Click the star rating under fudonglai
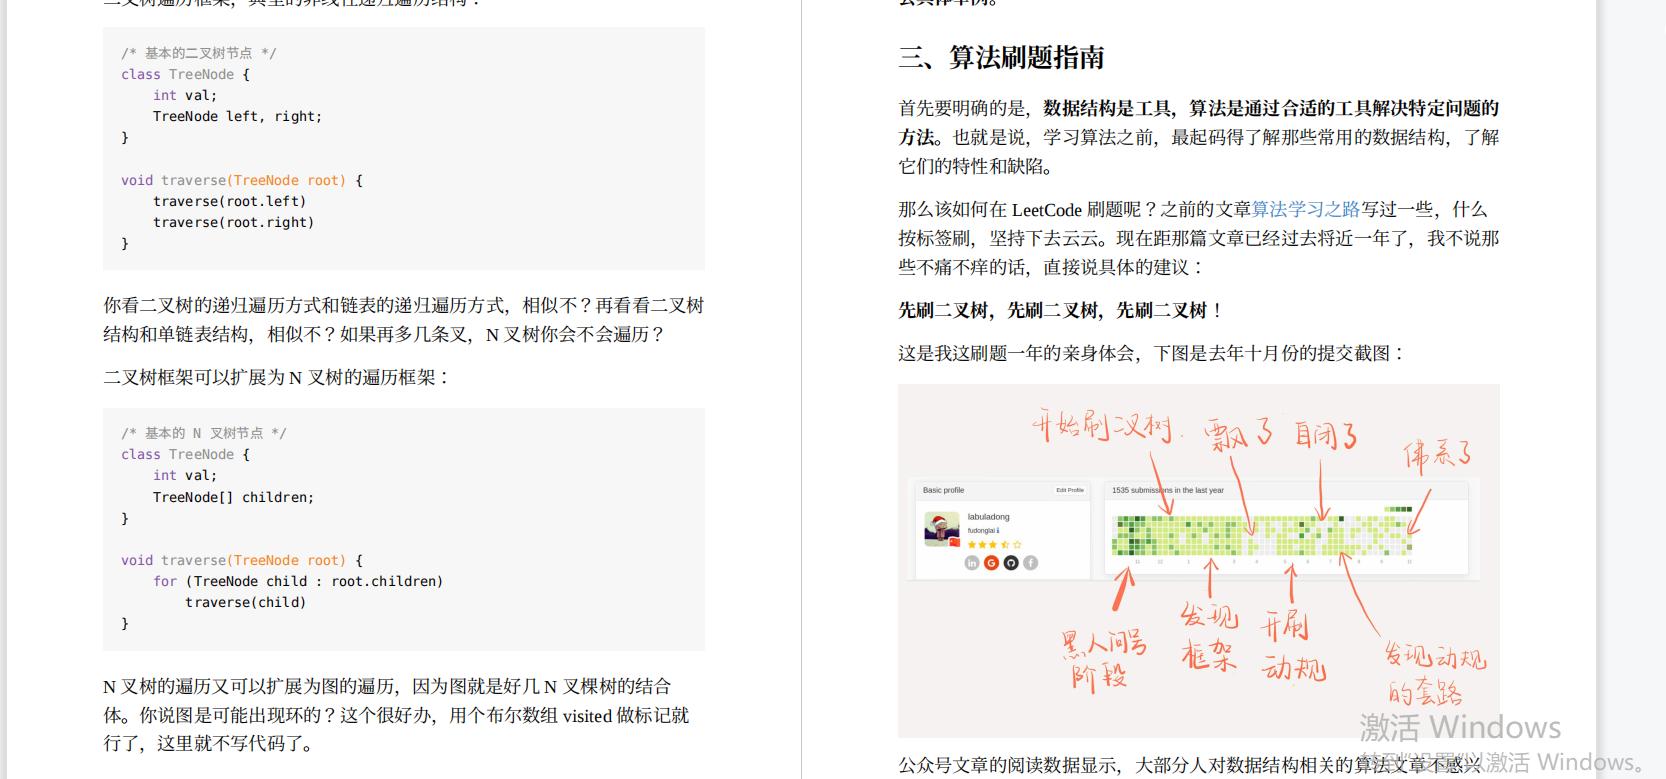This screenshot has height=779, width=1666. click(x=994, y=545)
